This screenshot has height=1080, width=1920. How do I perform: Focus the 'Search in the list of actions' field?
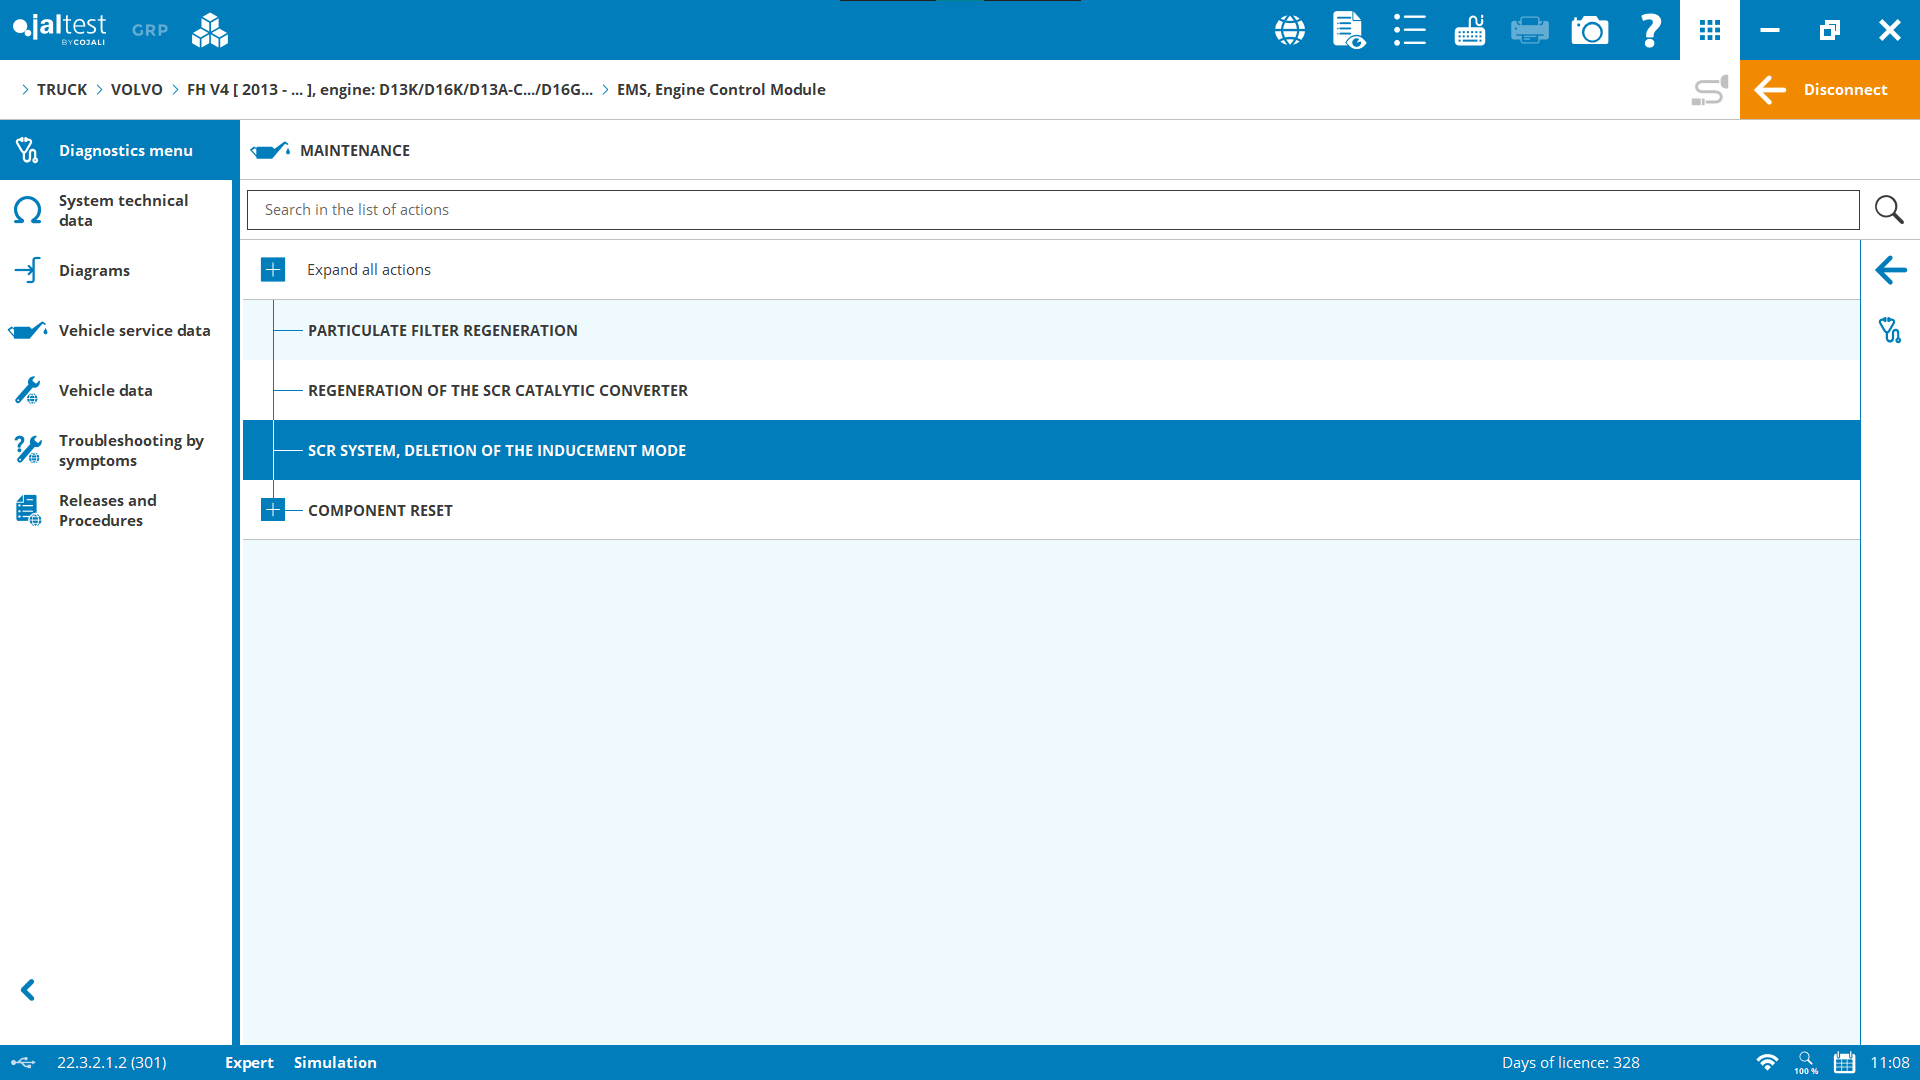pyautogui.click(x=1053, y=210)
